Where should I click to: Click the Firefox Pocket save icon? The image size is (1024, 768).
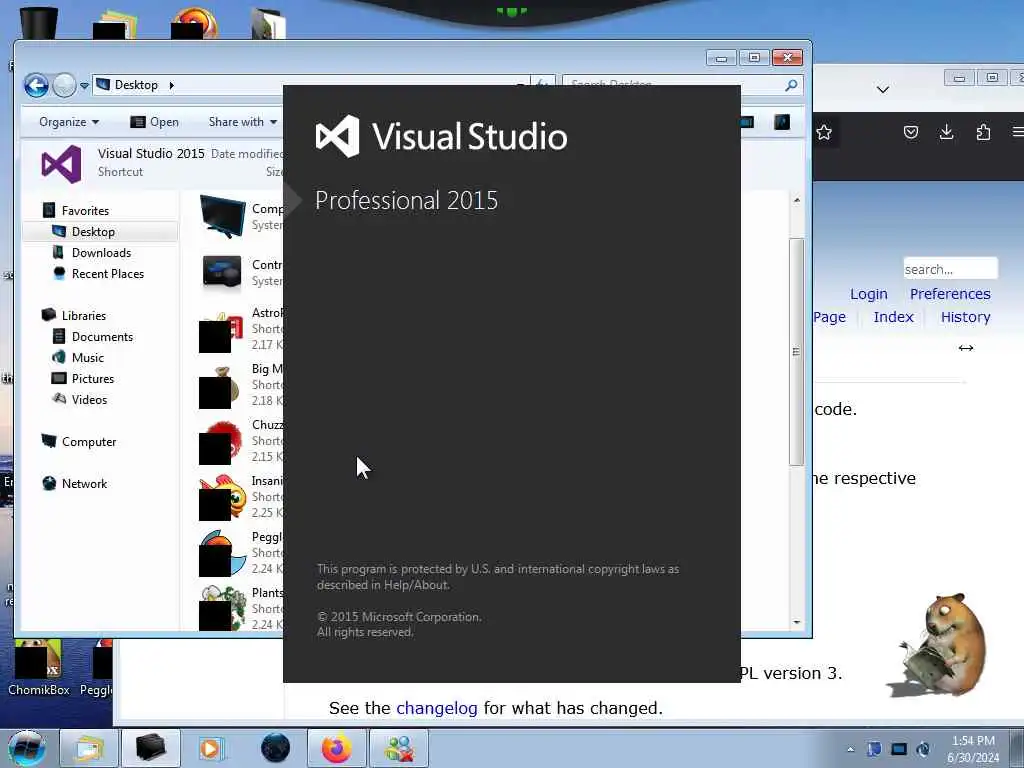[911, 133]
